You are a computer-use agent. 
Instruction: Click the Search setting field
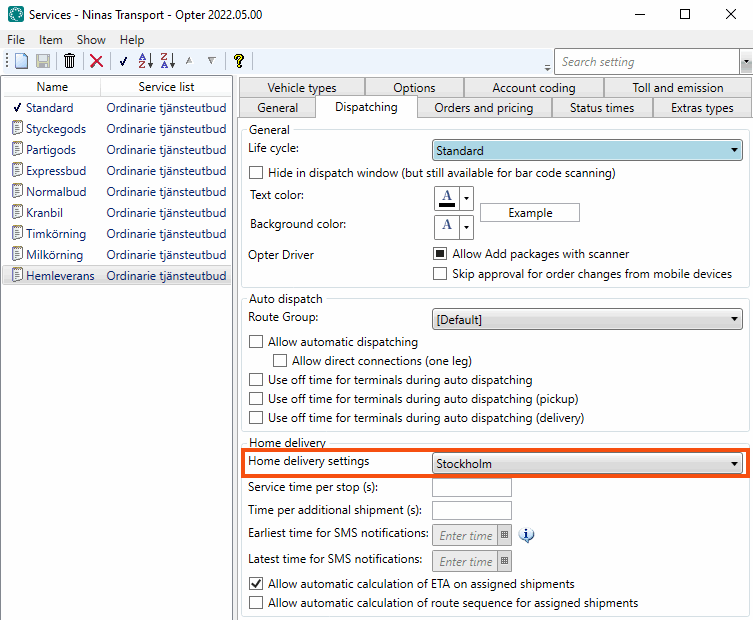click(646, 62)
